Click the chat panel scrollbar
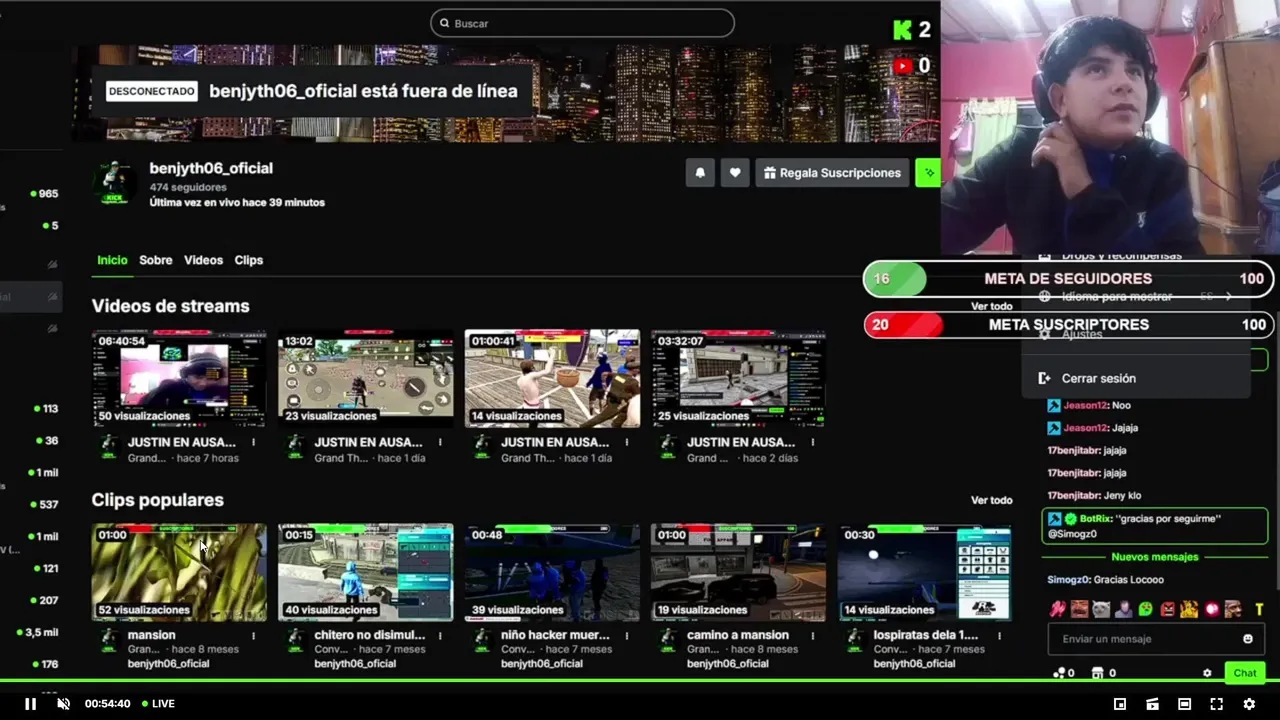Screen dimensions: 1280x720 coord(1276,450)
